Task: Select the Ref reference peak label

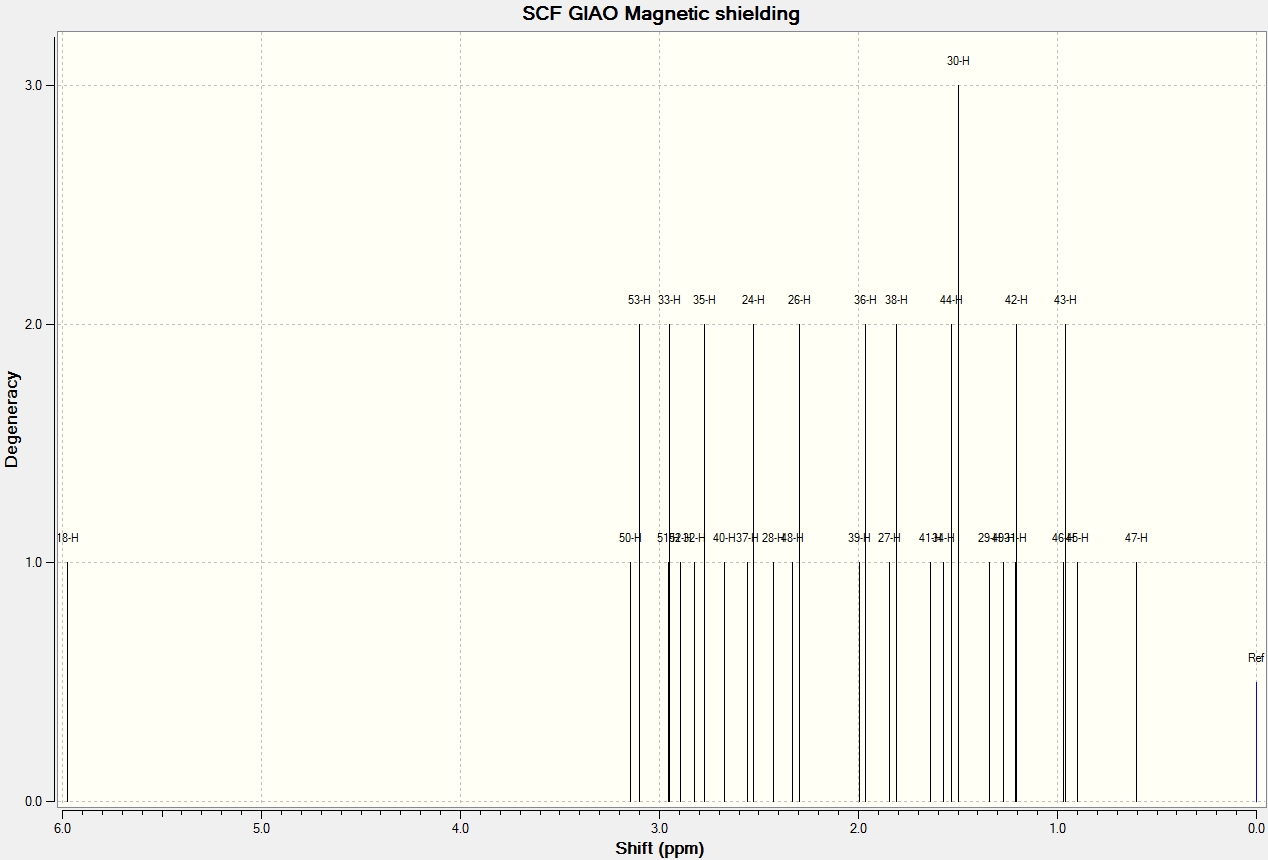Action: pos(1256,658)
